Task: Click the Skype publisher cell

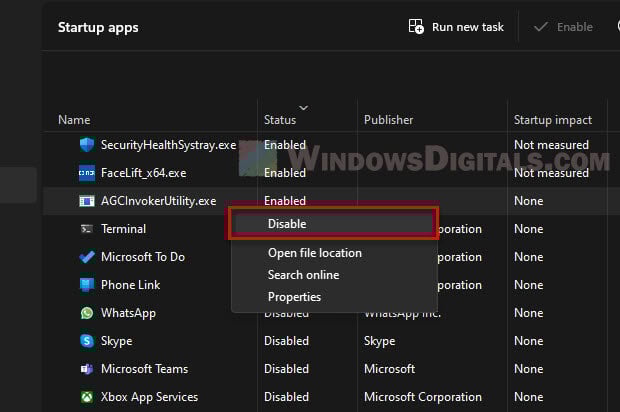Action: coord(380,341)
